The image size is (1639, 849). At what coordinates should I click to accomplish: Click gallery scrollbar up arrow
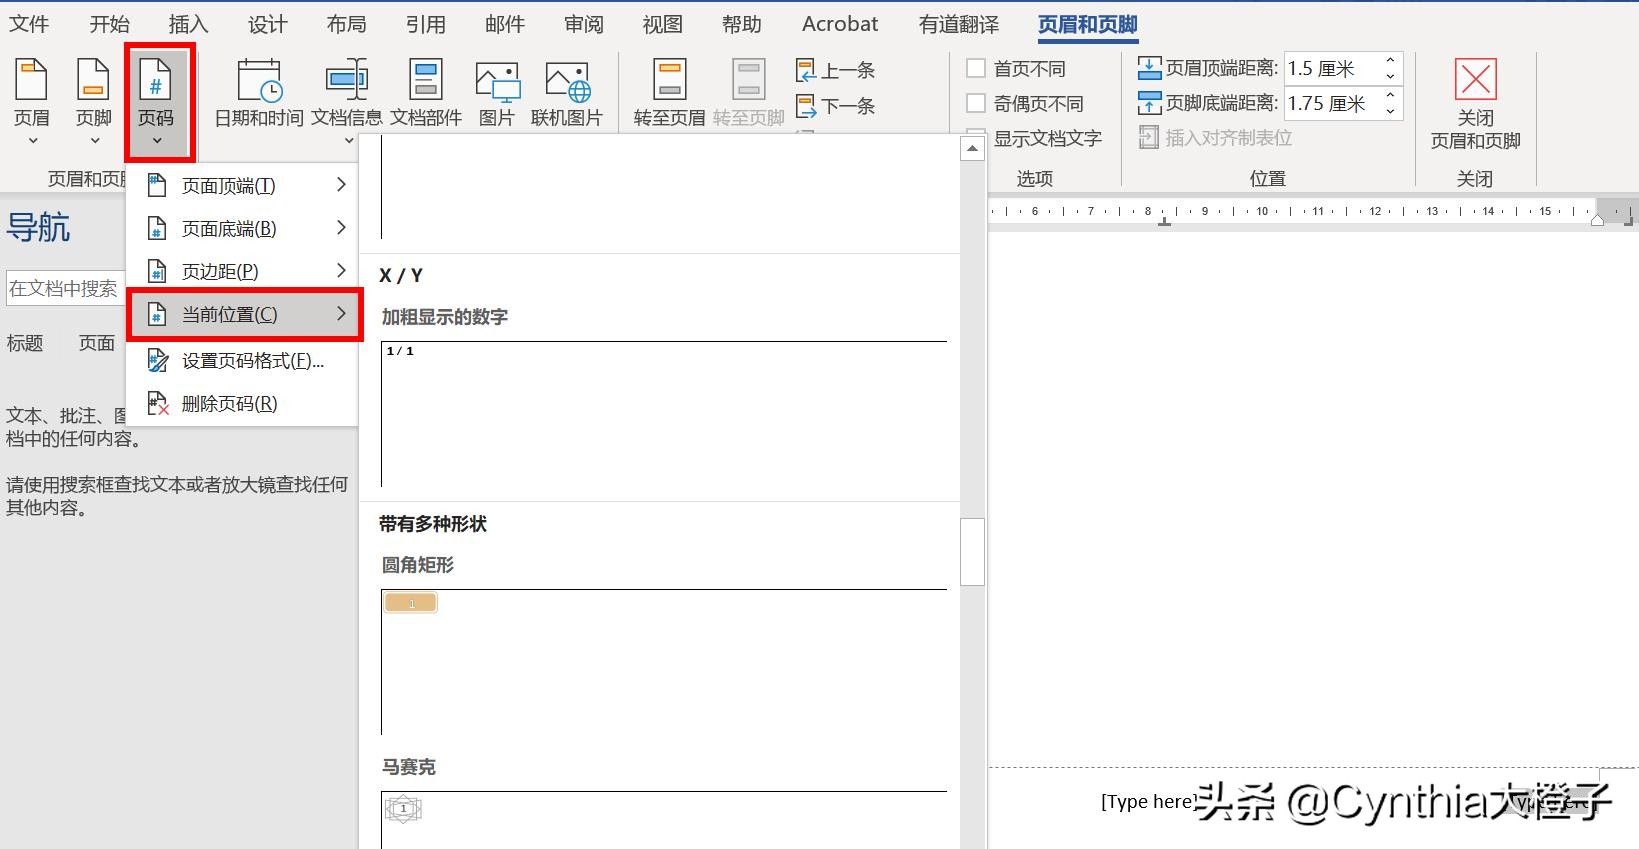972,149
